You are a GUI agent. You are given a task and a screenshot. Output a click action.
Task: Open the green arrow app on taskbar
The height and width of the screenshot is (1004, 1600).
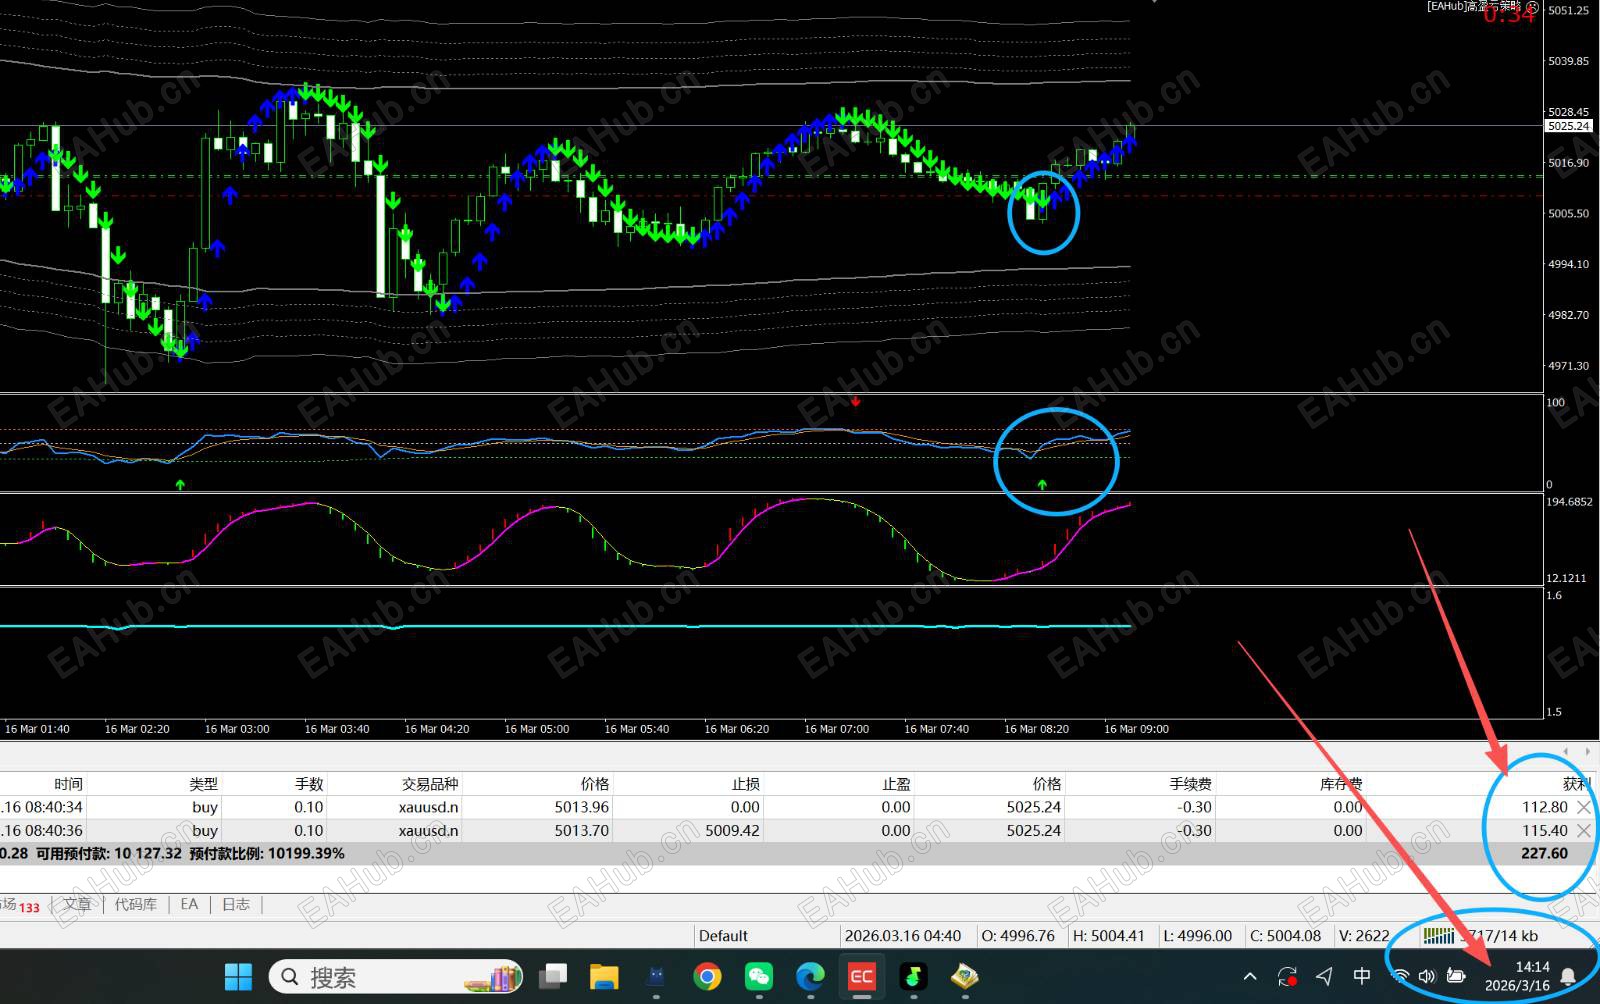tap(913, 976)
